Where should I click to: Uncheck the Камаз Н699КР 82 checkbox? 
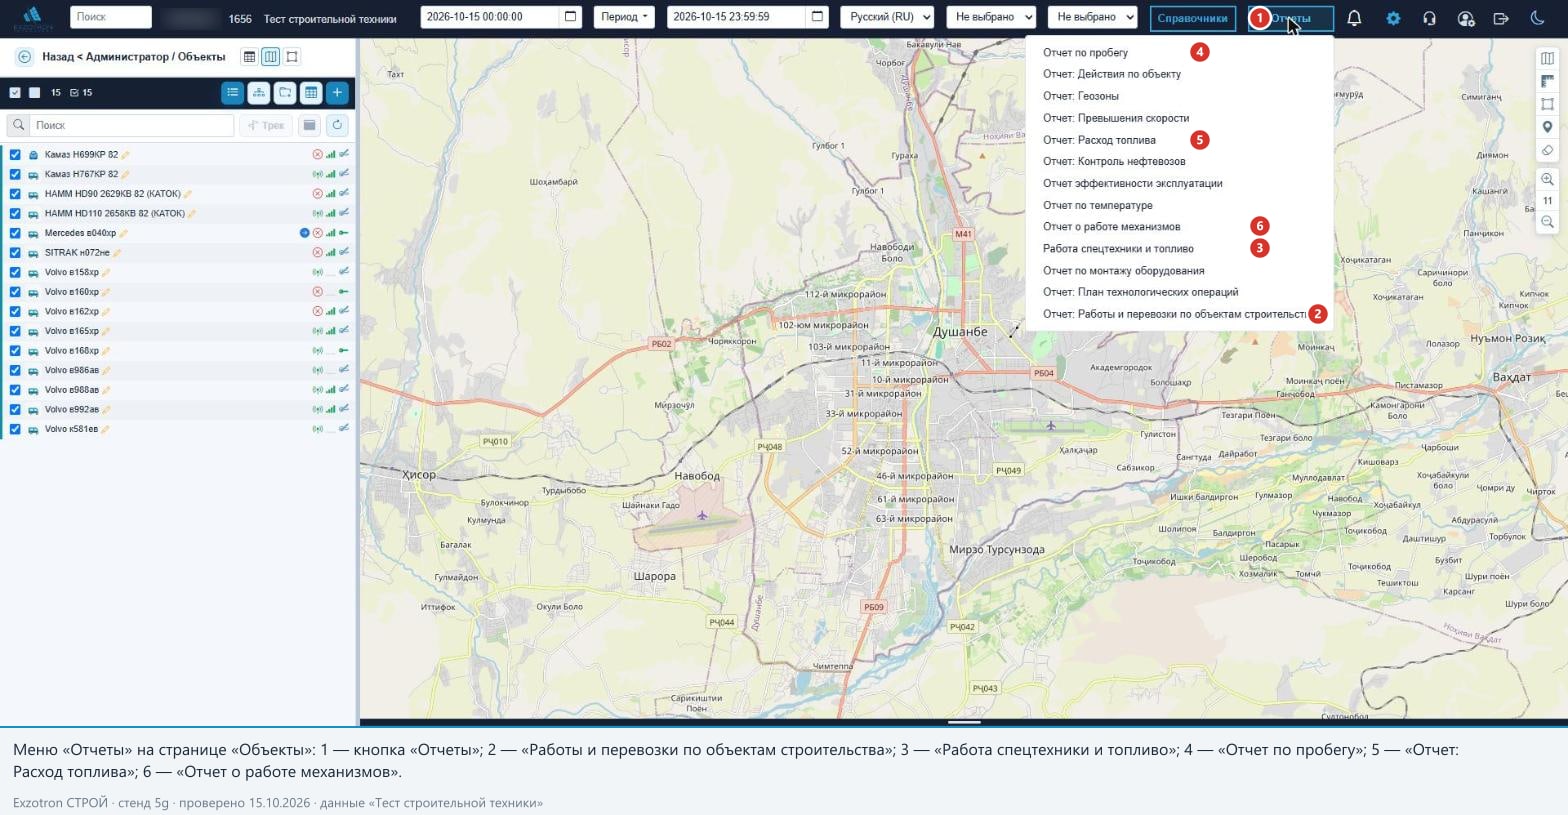[x=15, y=155]
